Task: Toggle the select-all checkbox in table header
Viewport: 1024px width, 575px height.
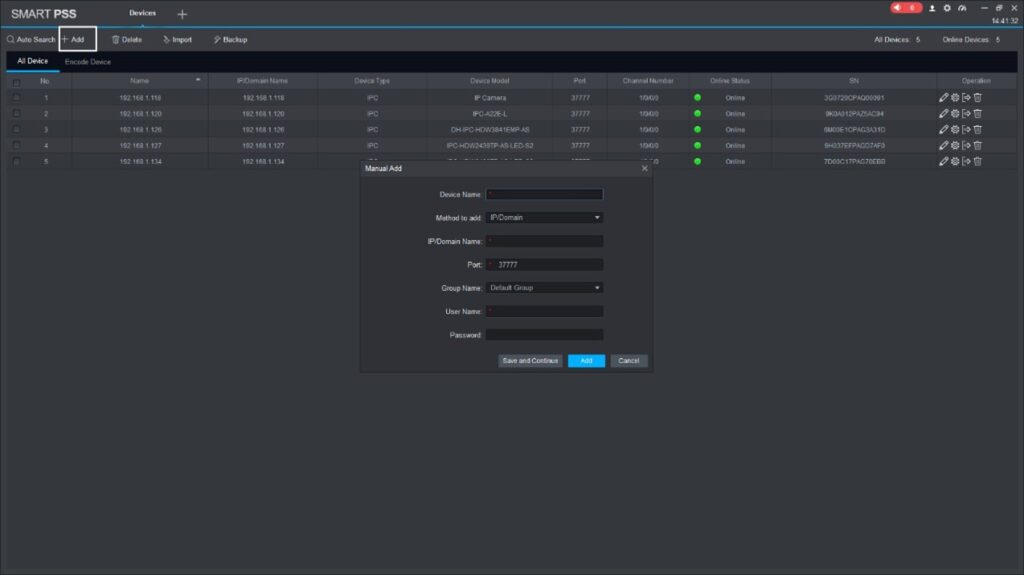Action: pyautogui.click(x=16, y=82)
